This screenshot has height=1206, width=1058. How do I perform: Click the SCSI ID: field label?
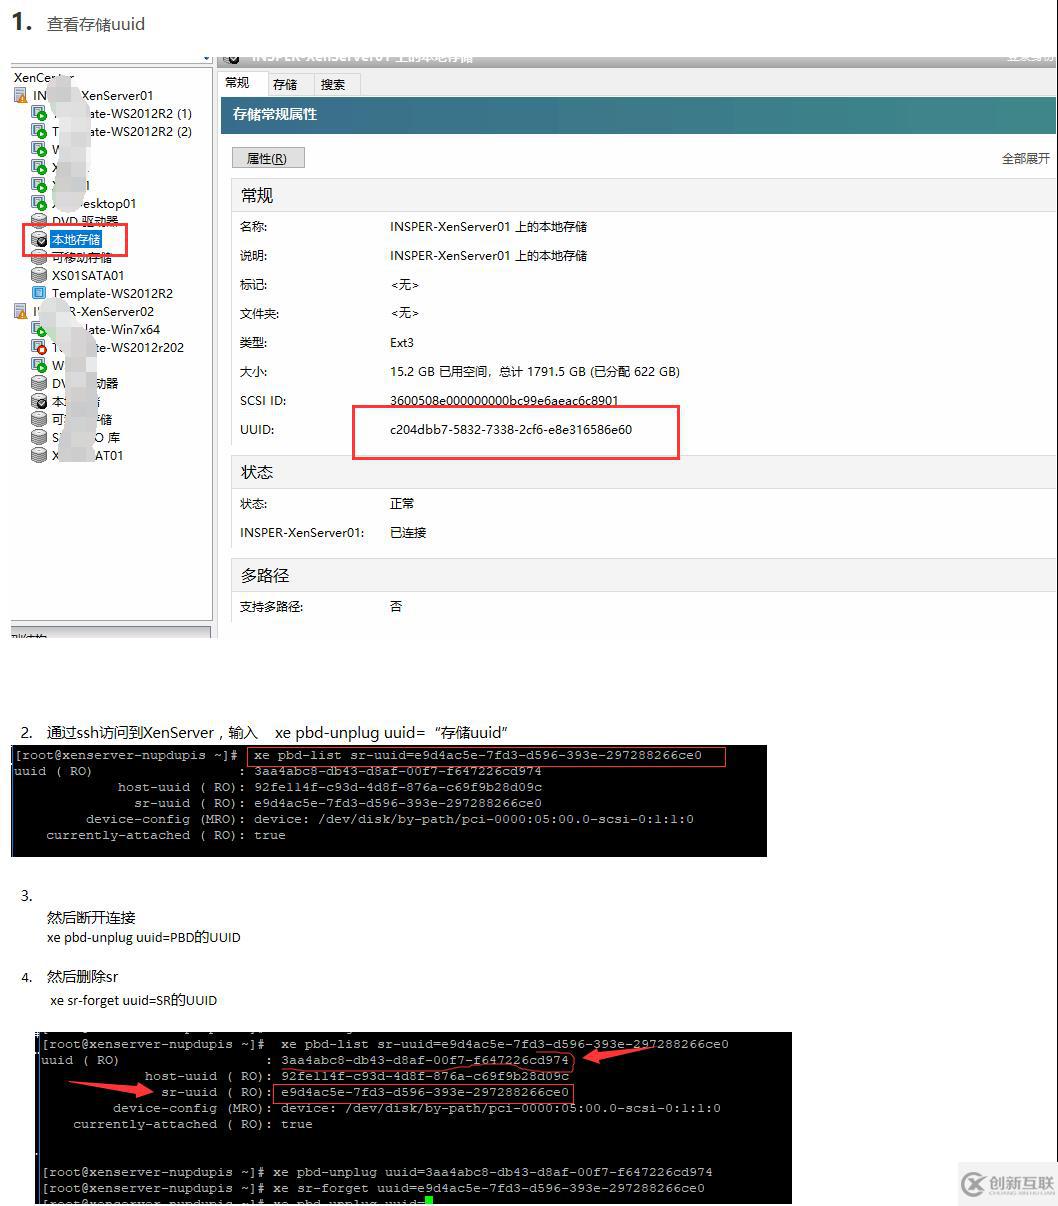(x=263, y=401)
